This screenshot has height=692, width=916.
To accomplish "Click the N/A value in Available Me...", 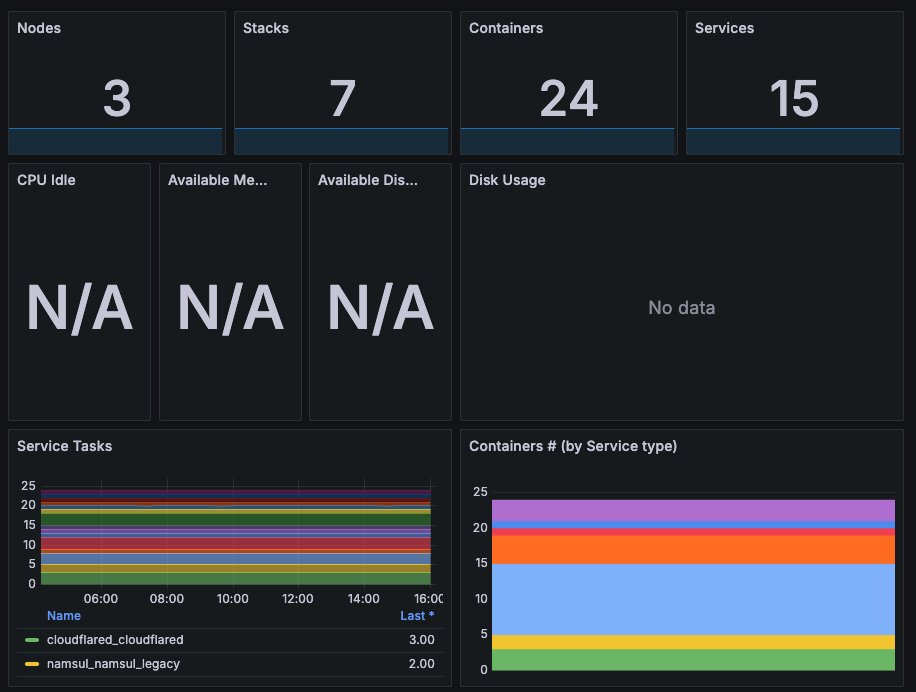I will pyautogui.click(x=230, y=308).
